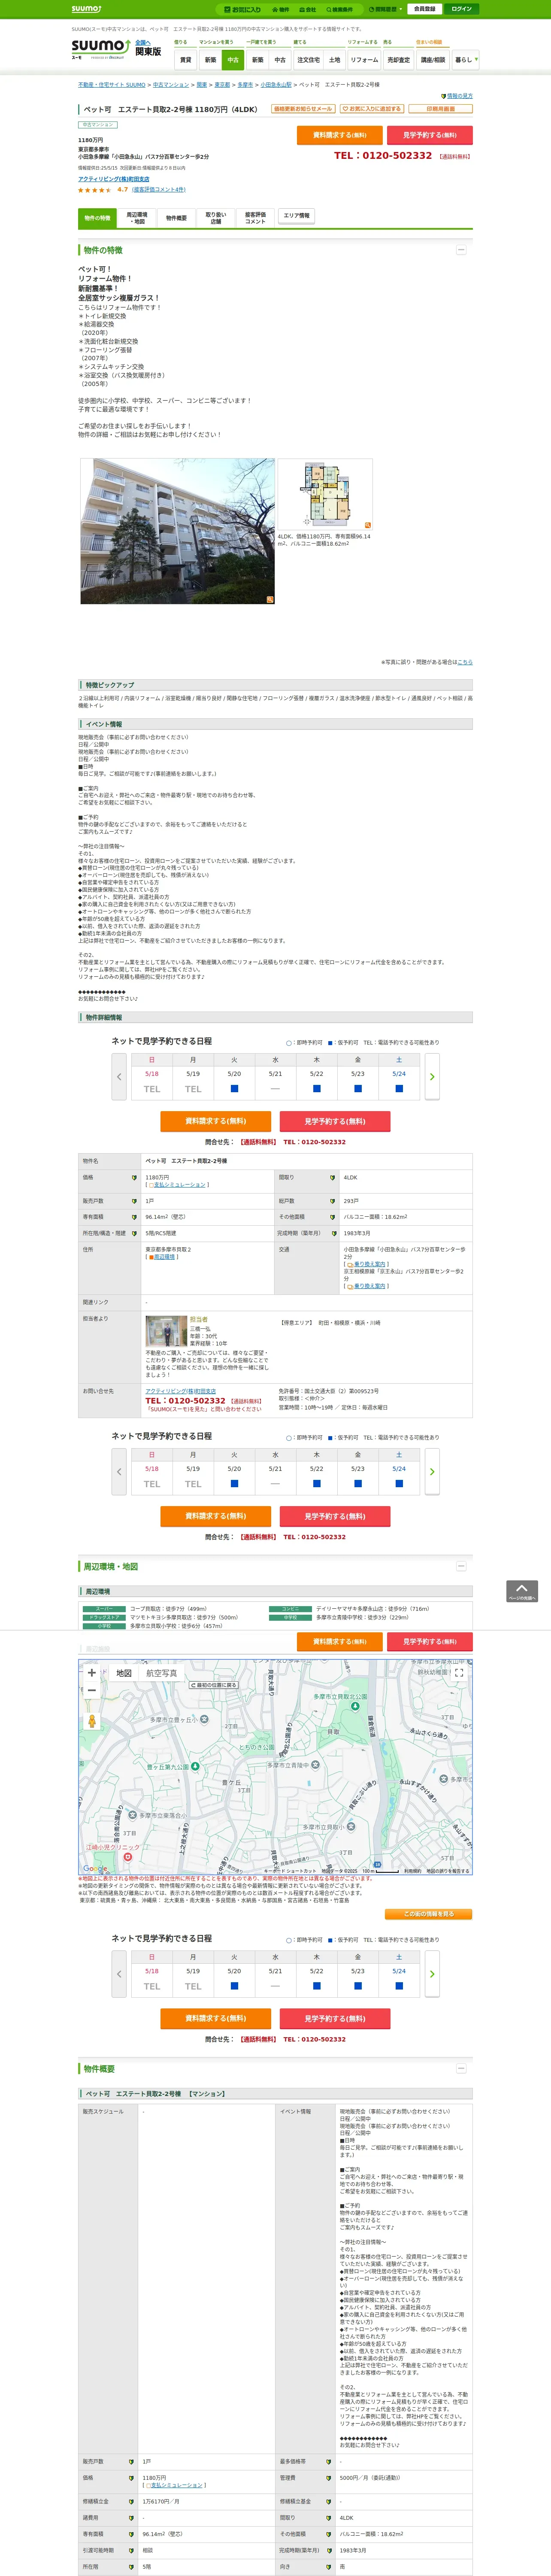Open saved 検索条件 in the top header
The width and height of the screenshot is (551, 2576).
pyautogui.click(x=340, y=9)
